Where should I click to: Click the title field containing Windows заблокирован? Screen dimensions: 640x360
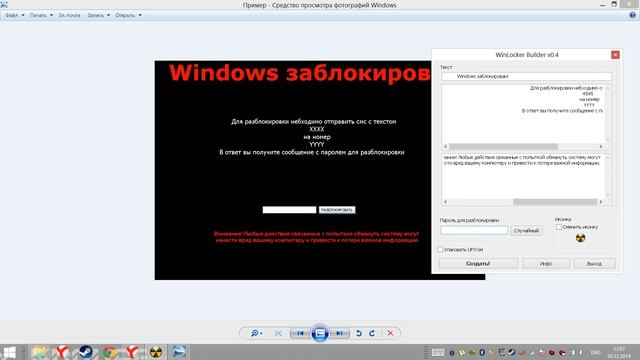tap(527, 76)
